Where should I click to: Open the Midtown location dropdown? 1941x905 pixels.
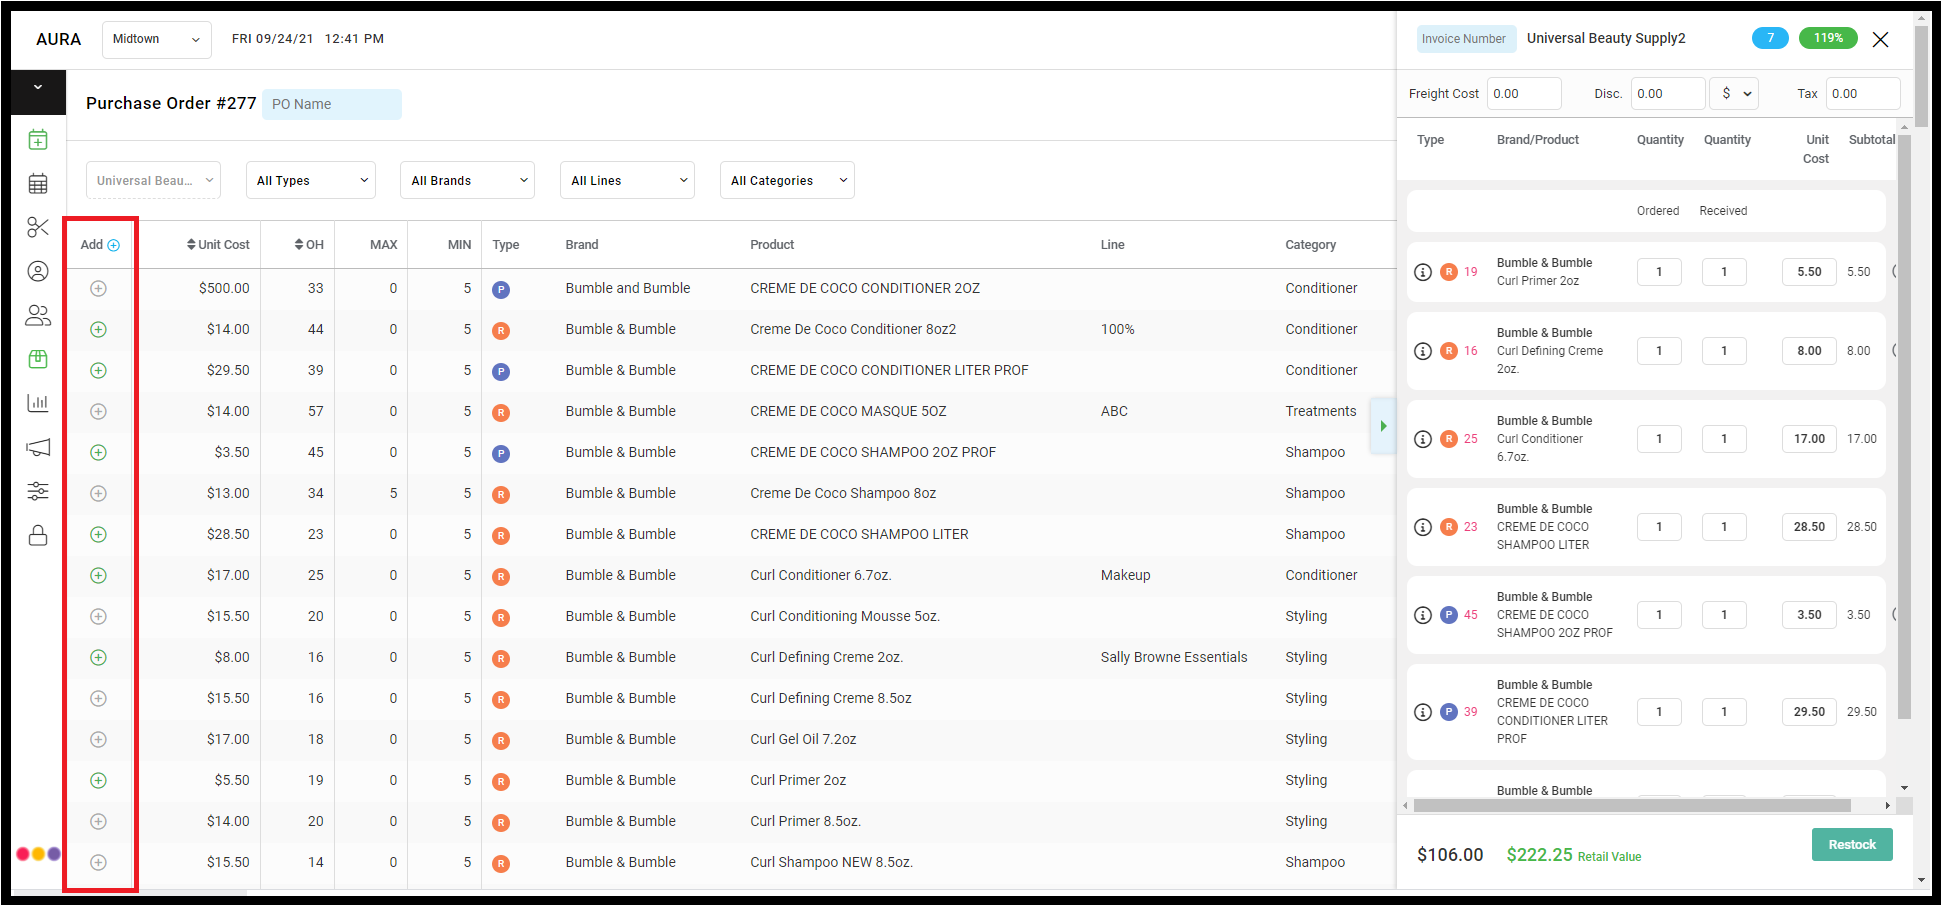point(157,39)
